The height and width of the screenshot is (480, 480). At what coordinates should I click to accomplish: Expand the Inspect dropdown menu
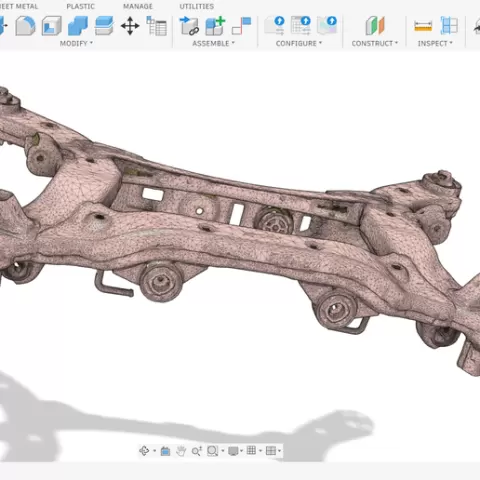click(435, 43)
